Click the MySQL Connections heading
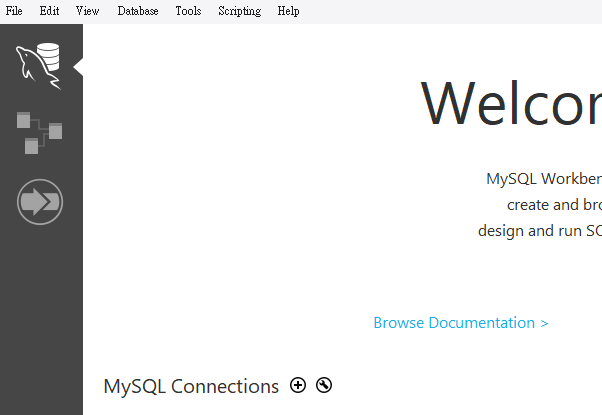602x415 pixels. (x=191, y=387)
